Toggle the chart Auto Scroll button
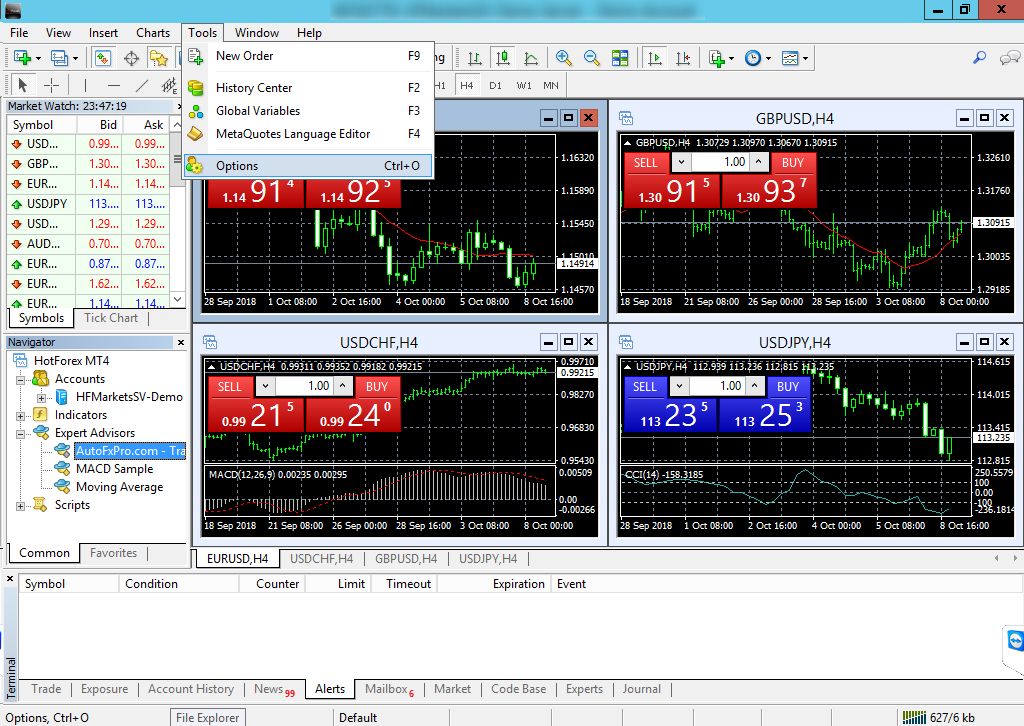The width and height of the screenshot is (1024, 726). [x=656, y=58]
